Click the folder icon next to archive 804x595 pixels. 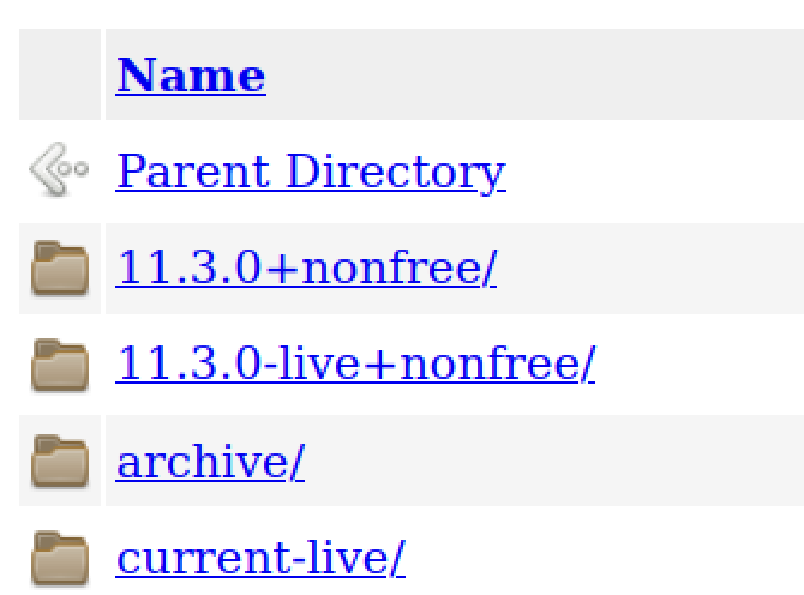click(59, 462)
